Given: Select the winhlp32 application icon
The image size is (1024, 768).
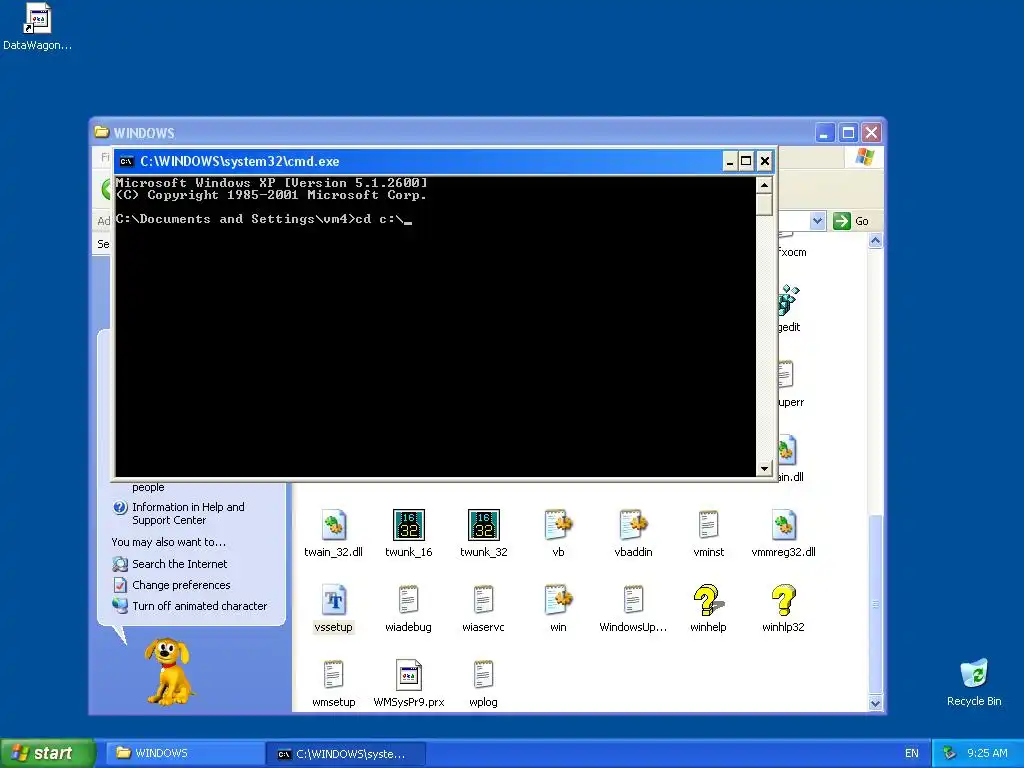Looking at the screenshot, I should point(784,600).
